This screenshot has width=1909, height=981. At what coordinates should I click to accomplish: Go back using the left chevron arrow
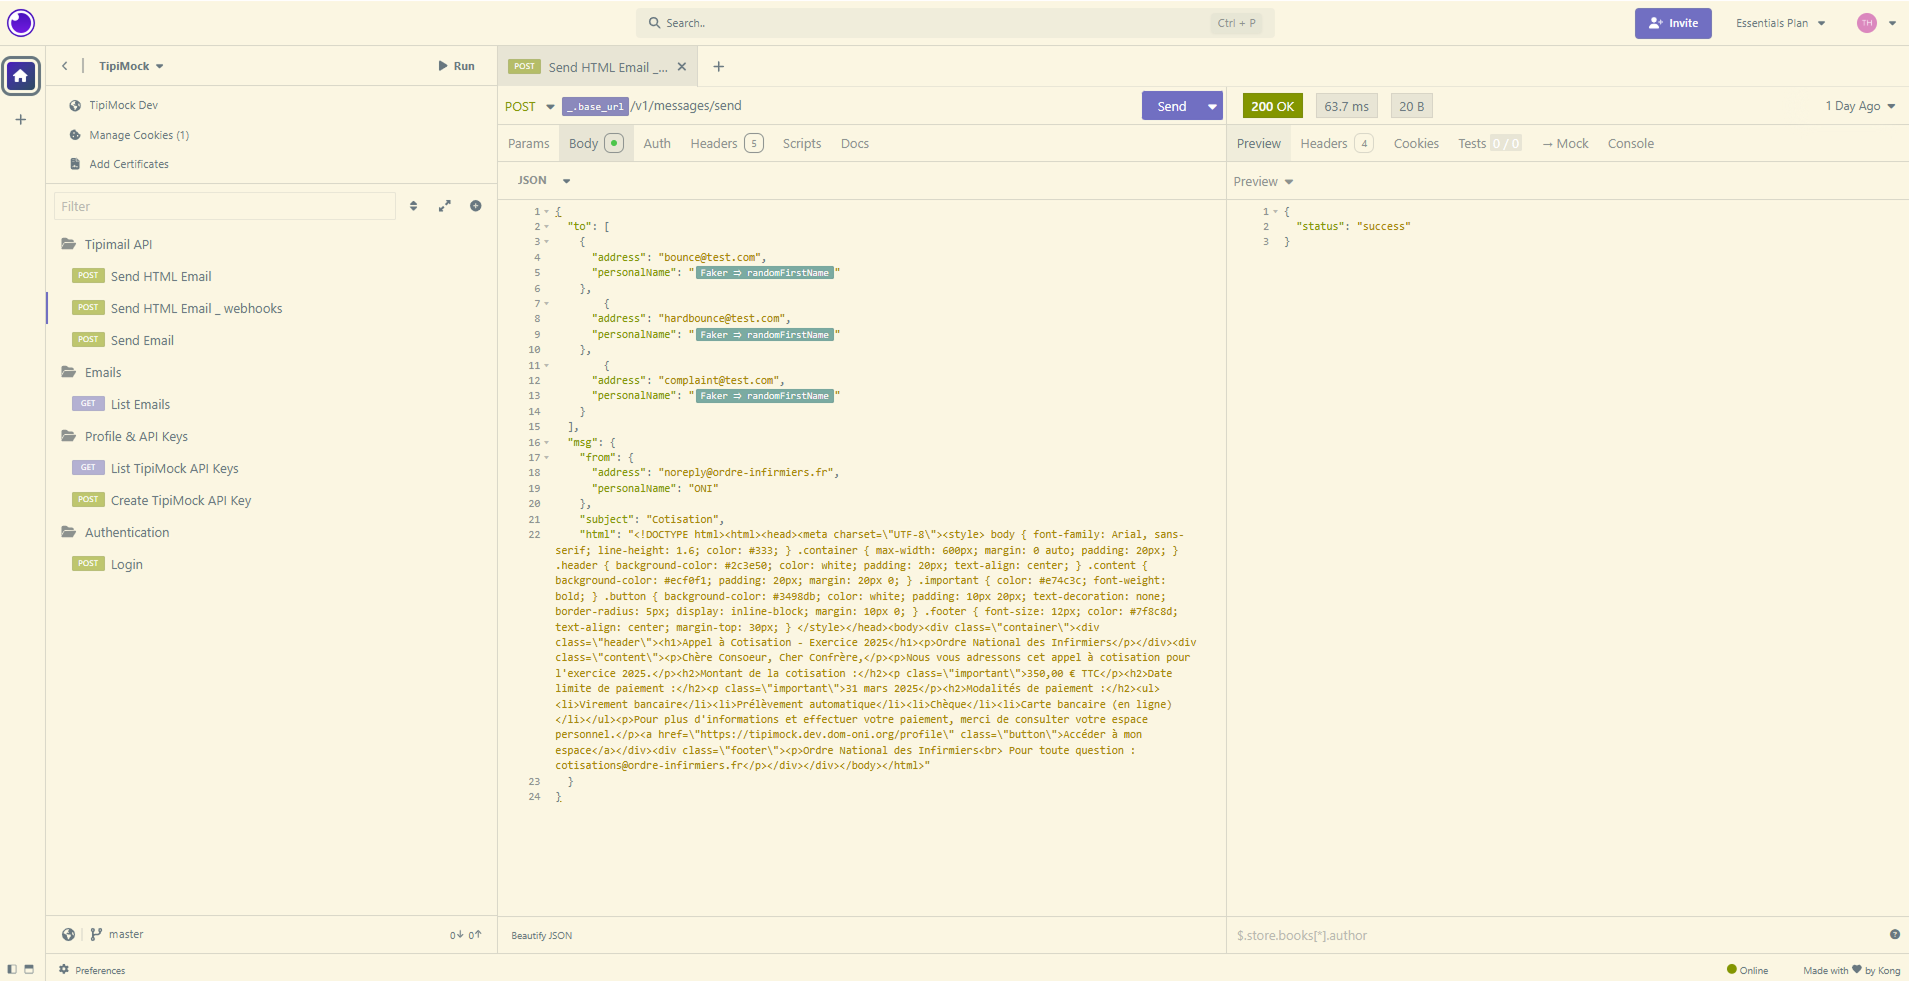point(65,66)
